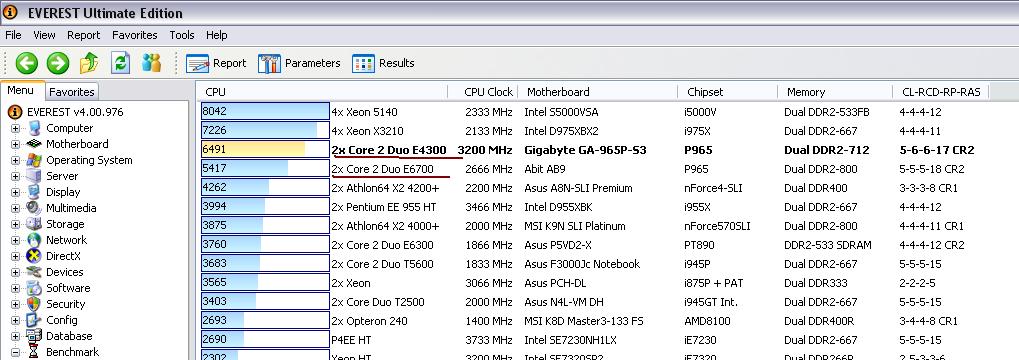The height and width of the screenshot is (360, 1019).
Task: Sort by the Motherboard column header
Action: [x=598, y=92]
